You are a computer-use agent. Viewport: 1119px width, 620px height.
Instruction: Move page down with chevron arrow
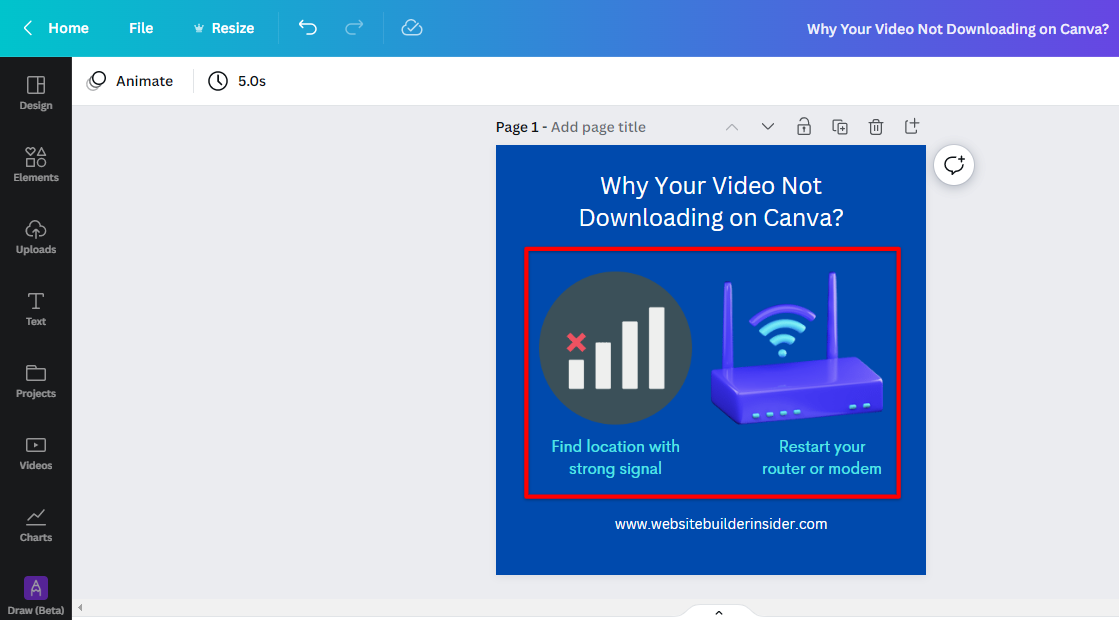pyautogui.click(x=768, y=127)
